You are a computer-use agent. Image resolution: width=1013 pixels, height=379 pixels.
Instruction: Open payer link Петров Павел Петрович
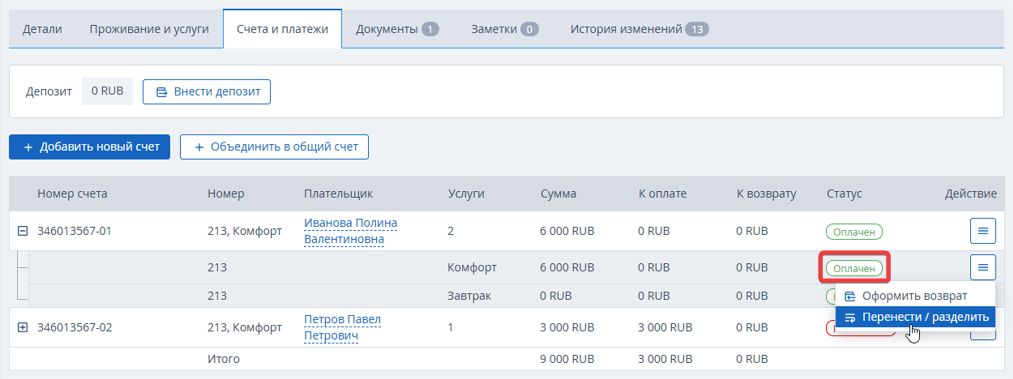pyautogui.click(x=342, y=328)
